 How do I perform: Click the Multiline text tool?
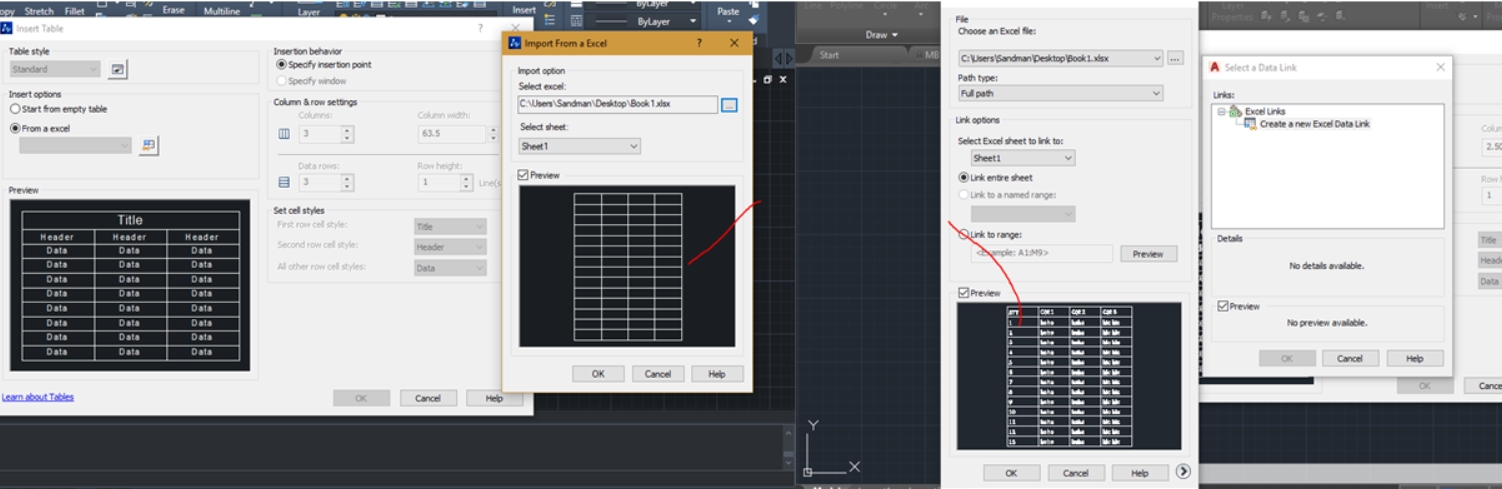pyautogui.click(x=221, y=11)
